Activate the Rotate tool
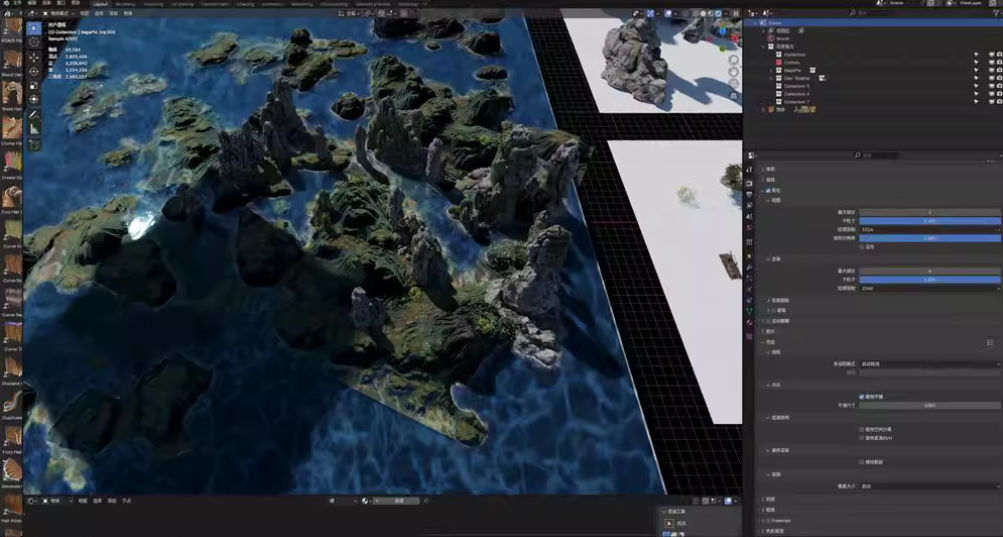This screenshot has height=537, width=1003. point(34,71)
